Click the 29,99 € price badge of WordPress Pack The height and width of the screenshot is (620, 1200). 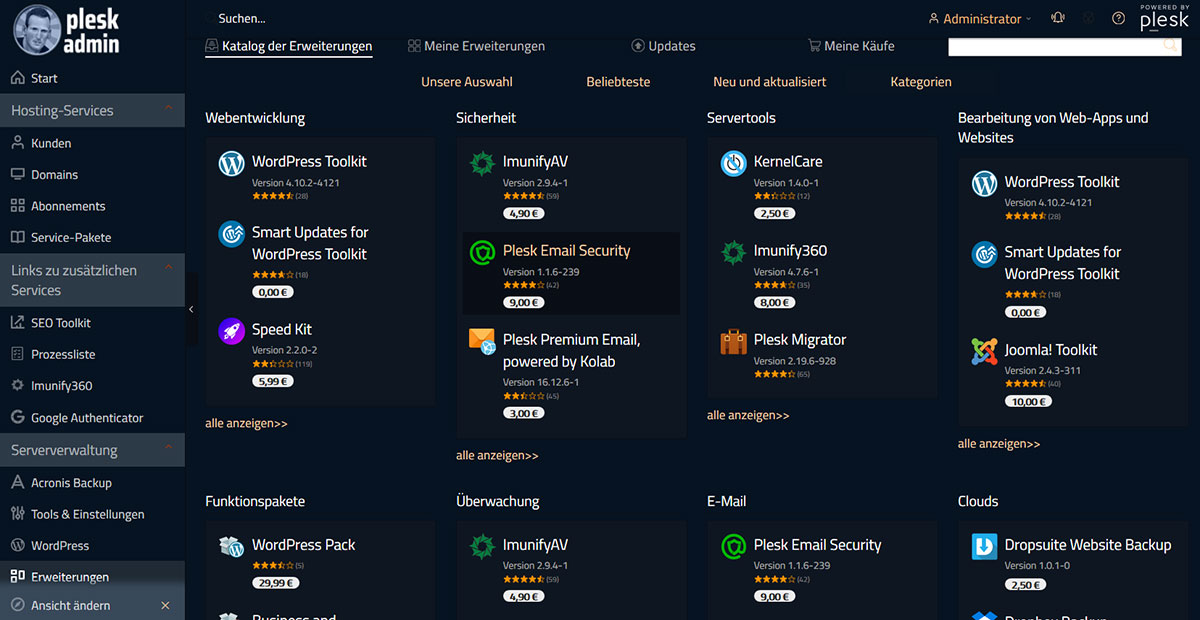click(x=275, y=583)
